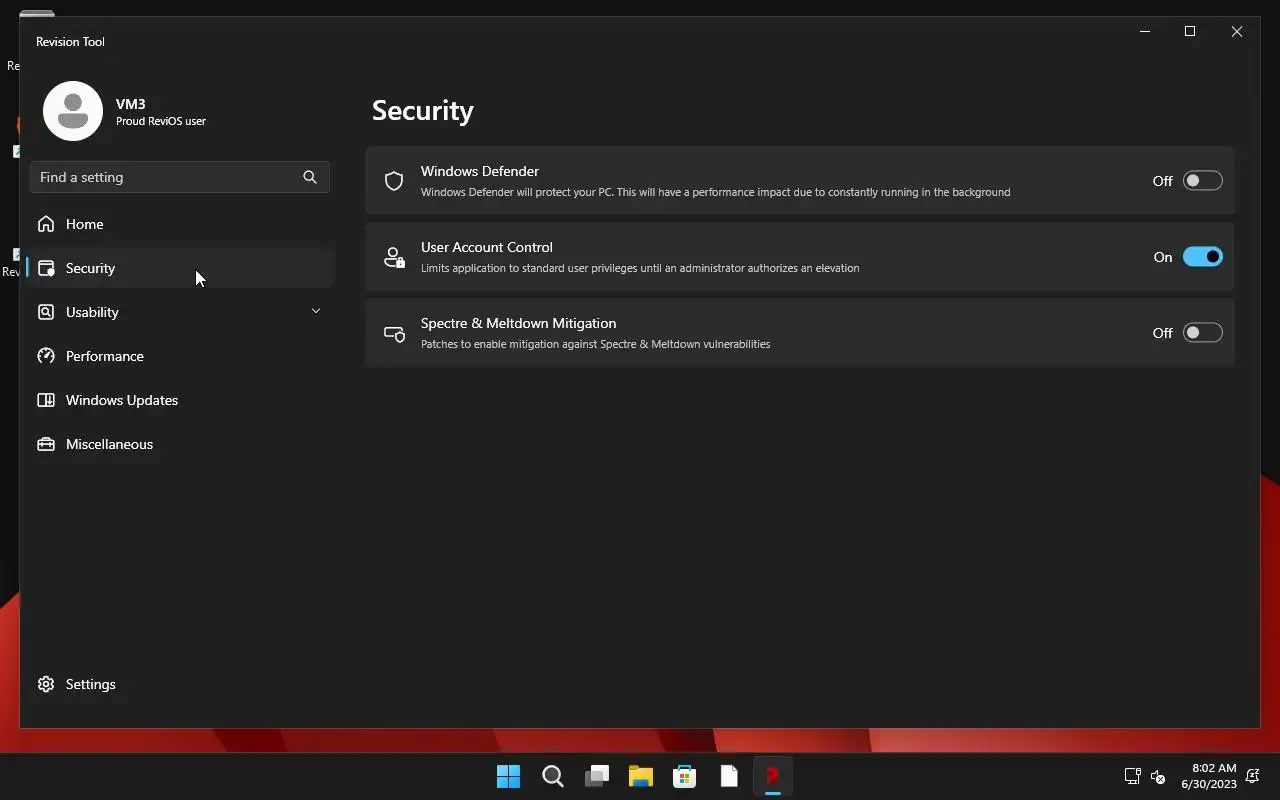Open the Performance page
The image size is (1280, 800).
pos(180,356)
